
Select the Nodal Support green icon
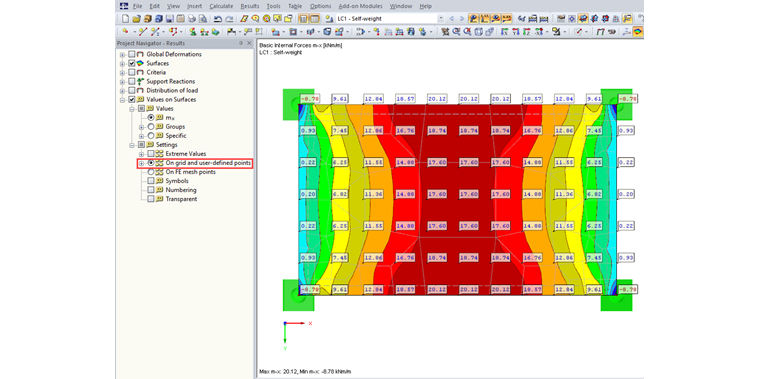(x=193, y=32)
